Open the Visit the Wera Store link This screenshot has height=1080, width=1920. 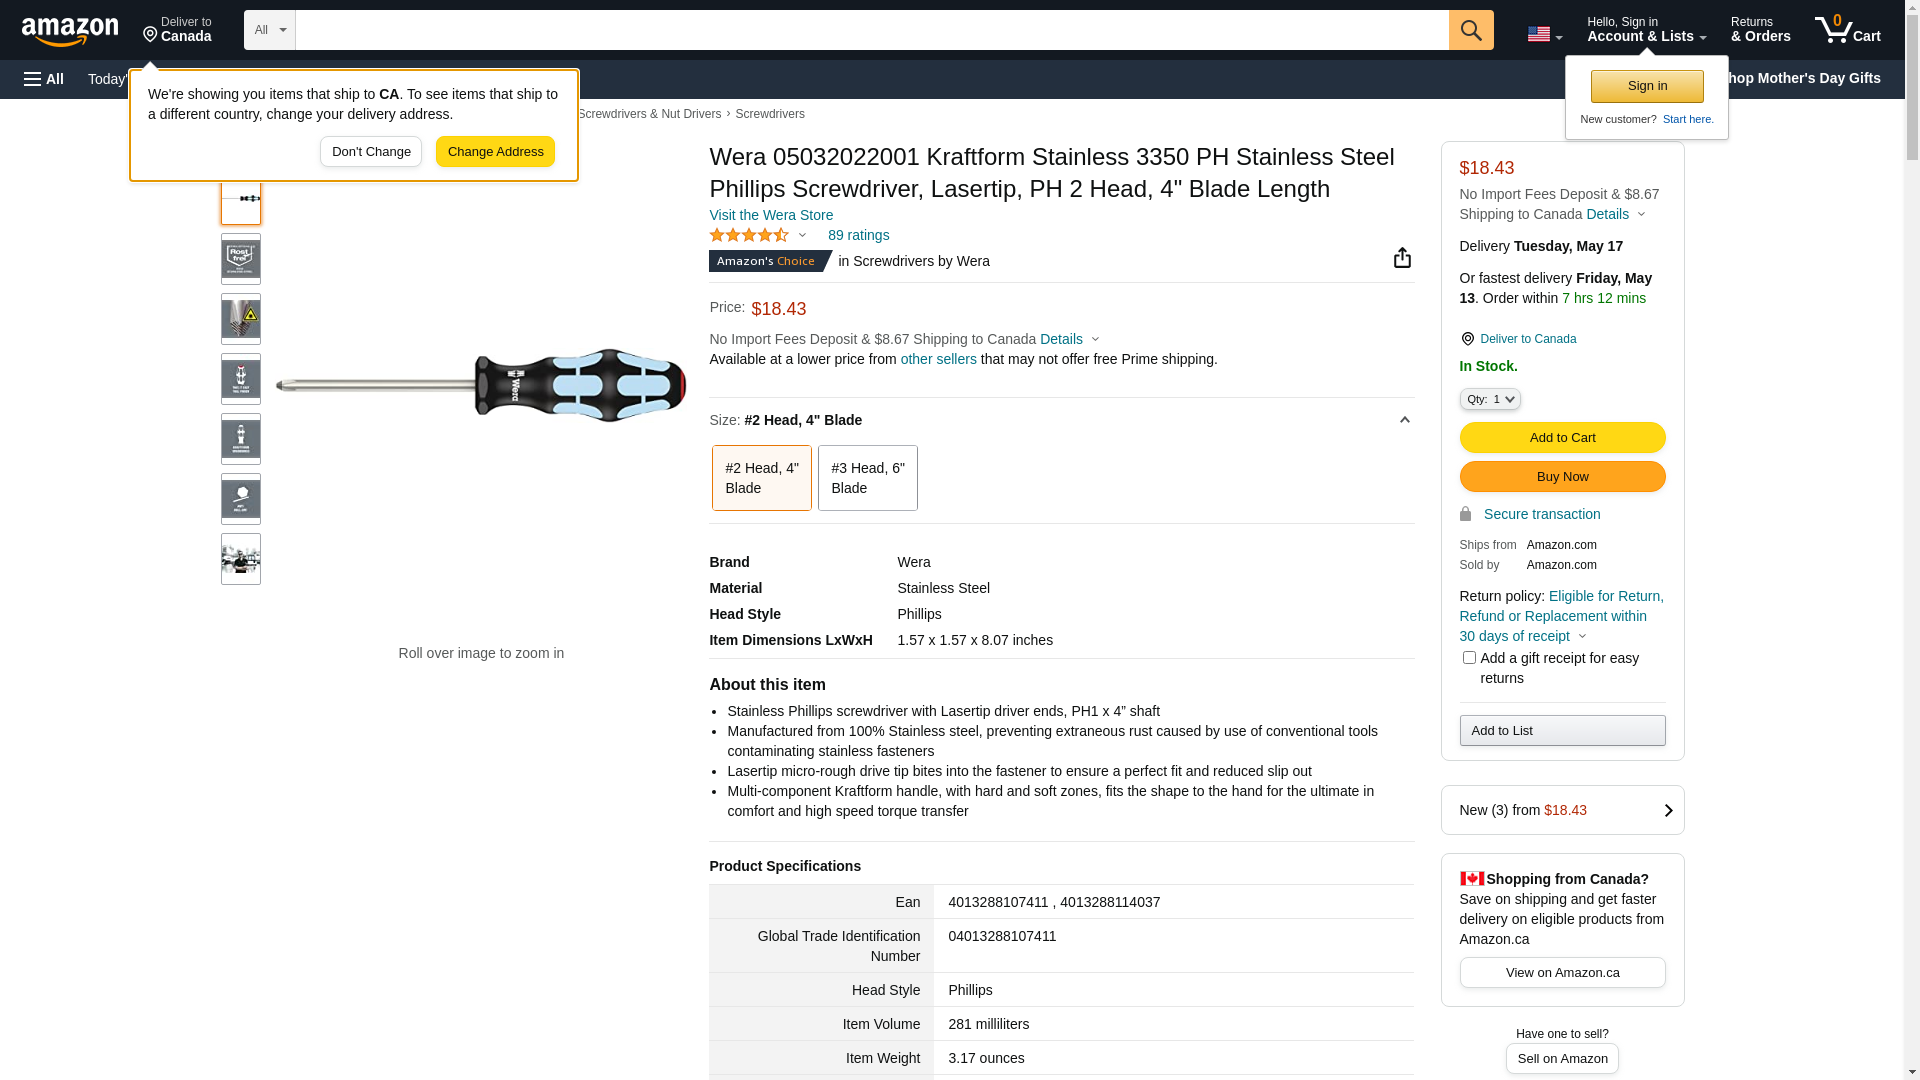771,215
